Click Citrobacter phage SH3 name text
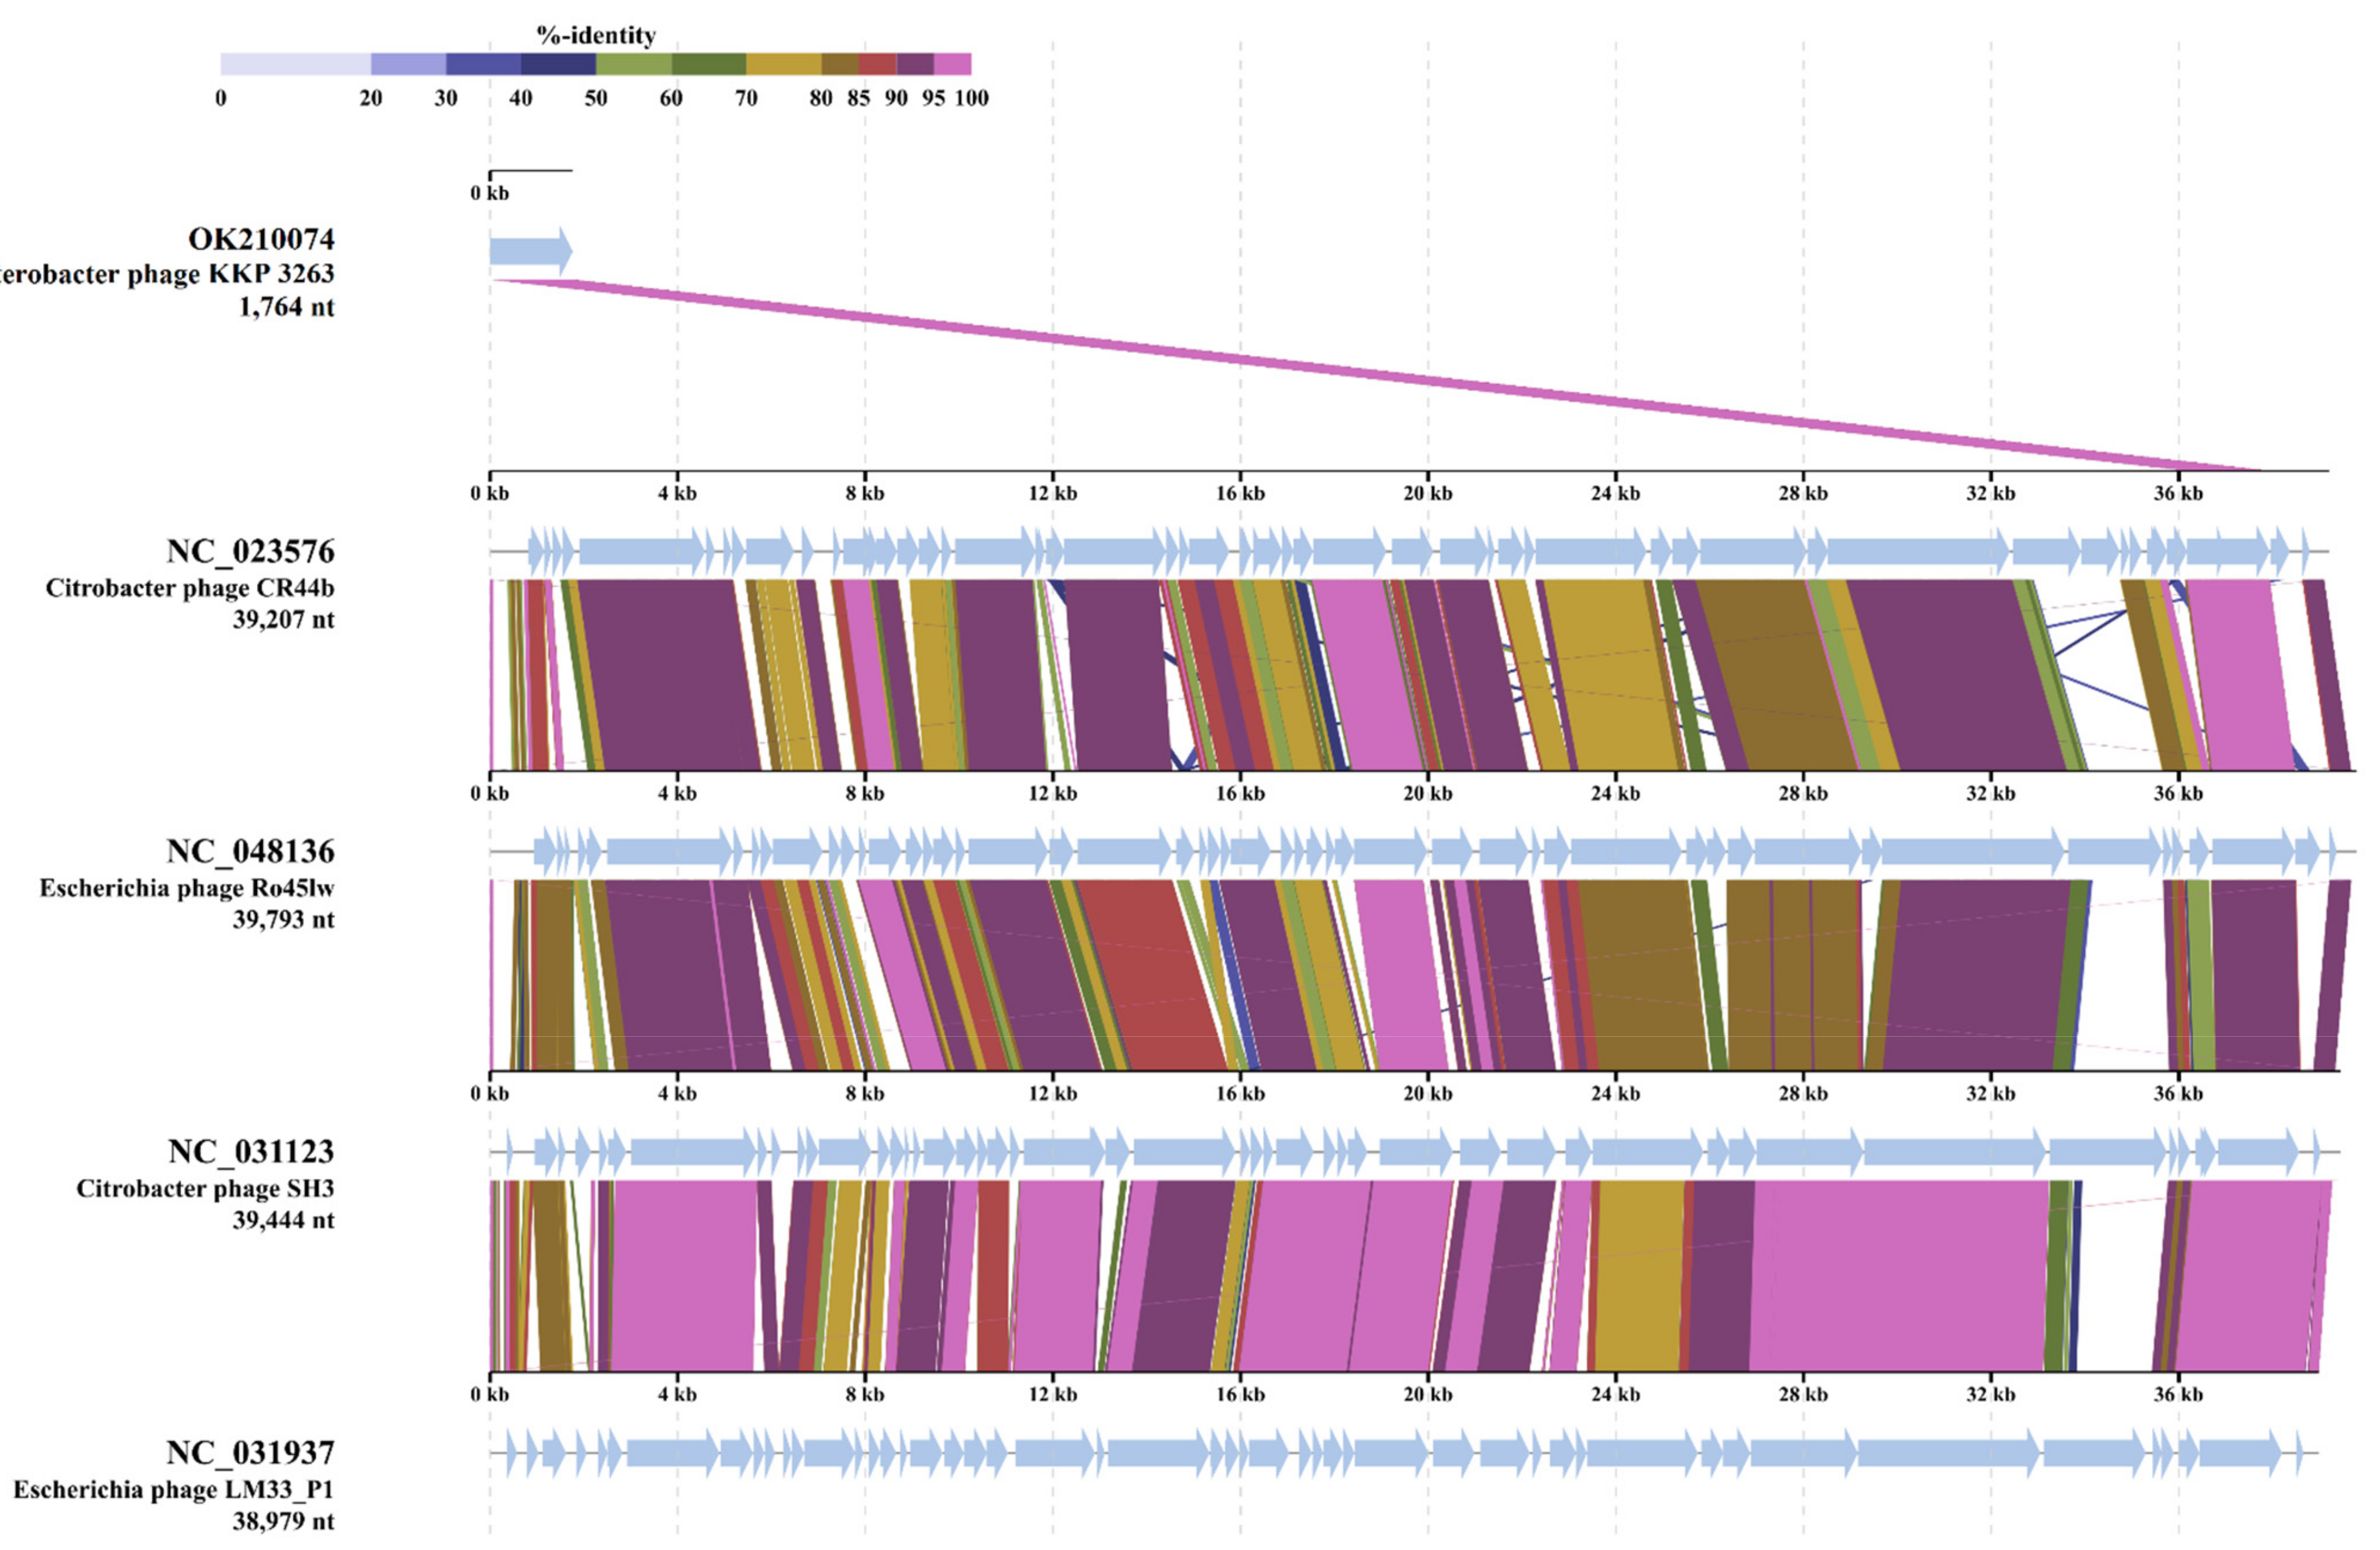The image size is (2380, 1550). pyautogui.click(x=205, y=1188)
